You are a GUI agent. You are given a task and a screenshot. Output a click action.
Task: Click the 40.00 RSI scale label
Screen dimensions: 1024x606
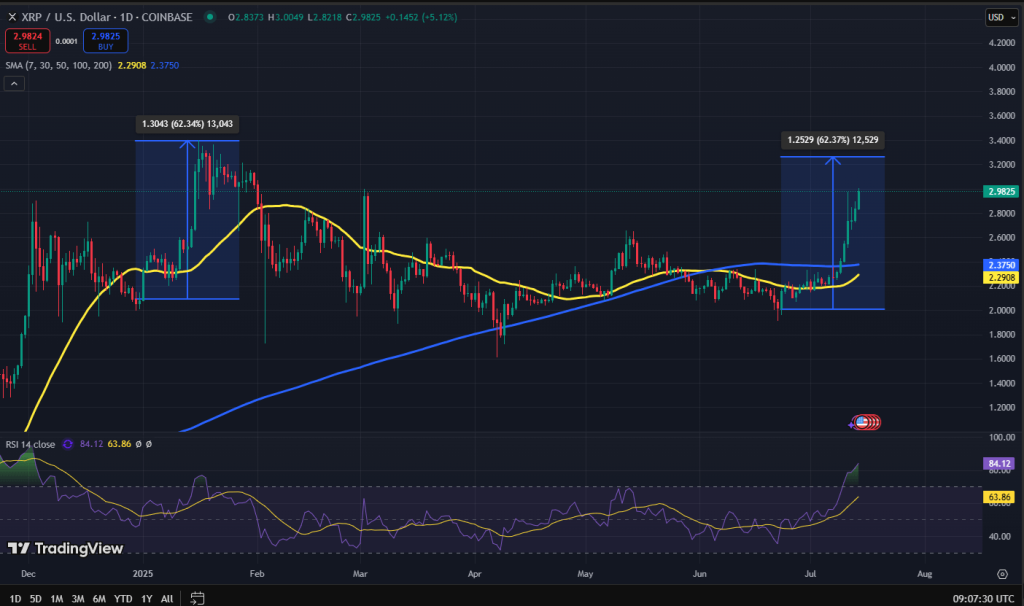coord(1000,537)
